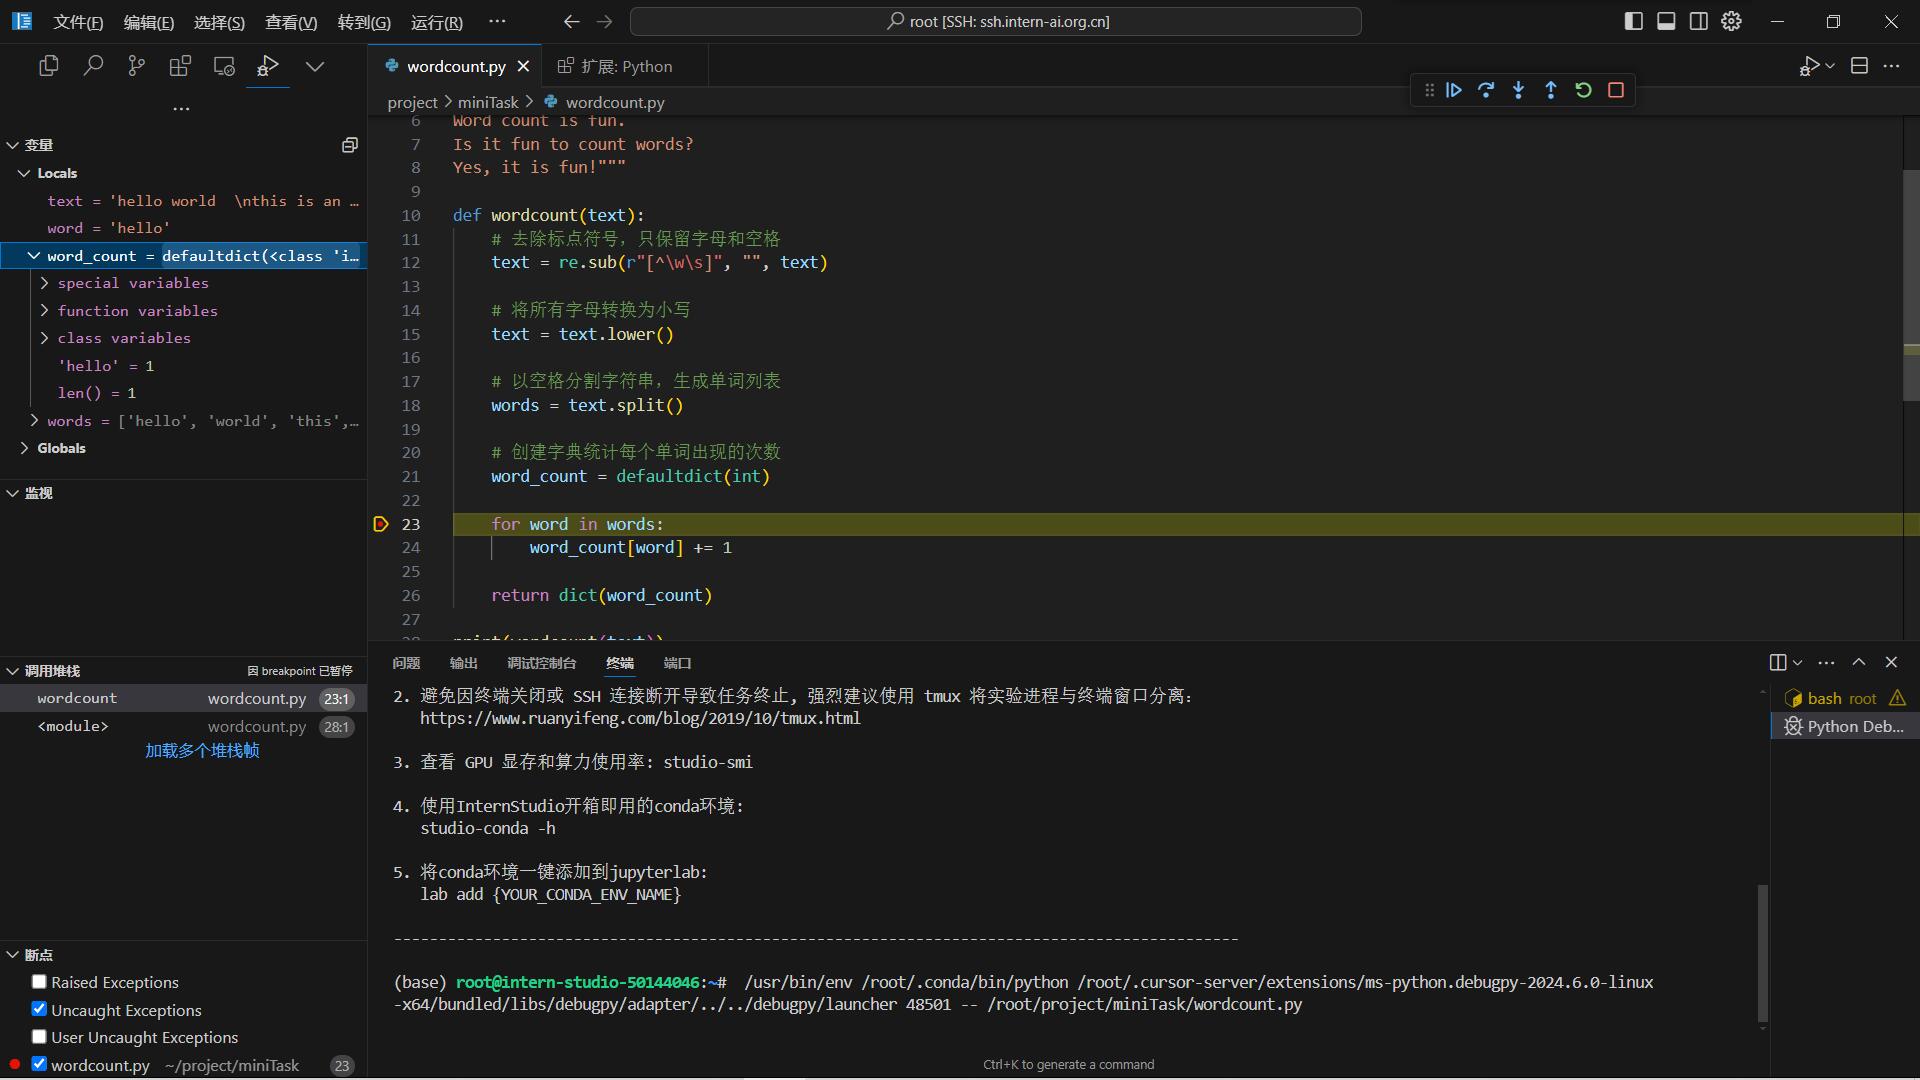Collapse the 调用堆栈 call stack section
The width and height of the screenshot is (1920, 1080).
[x=13, y=671]
